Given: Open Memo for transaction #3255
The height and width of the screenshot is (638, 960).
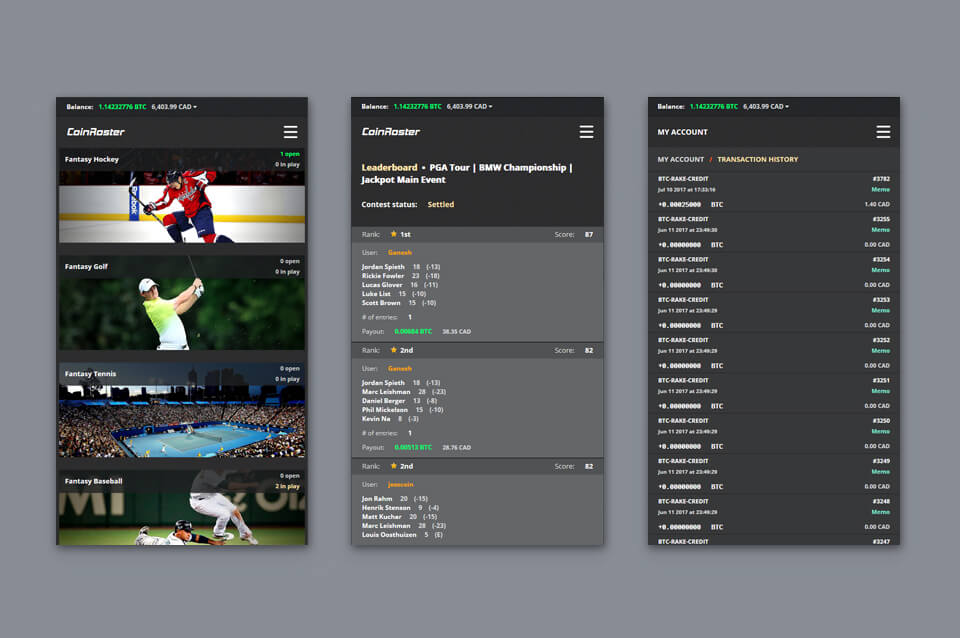Looking at the screenshot, I should pos(880,230).
